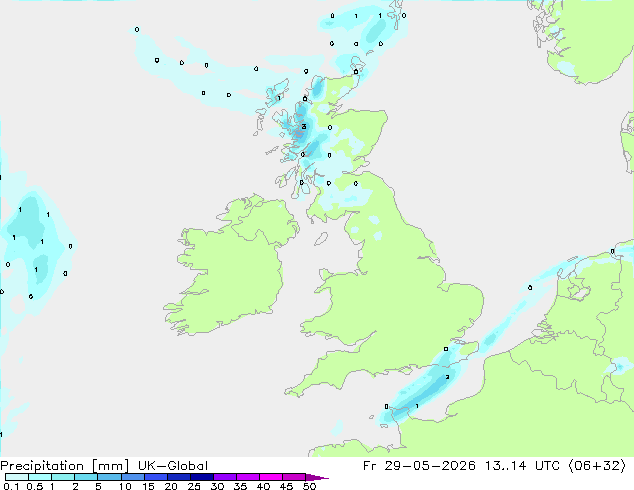This screenshot has width=634, height=490.
Task: Click the "0.5" legend scale number
Action: pos(35,486)
